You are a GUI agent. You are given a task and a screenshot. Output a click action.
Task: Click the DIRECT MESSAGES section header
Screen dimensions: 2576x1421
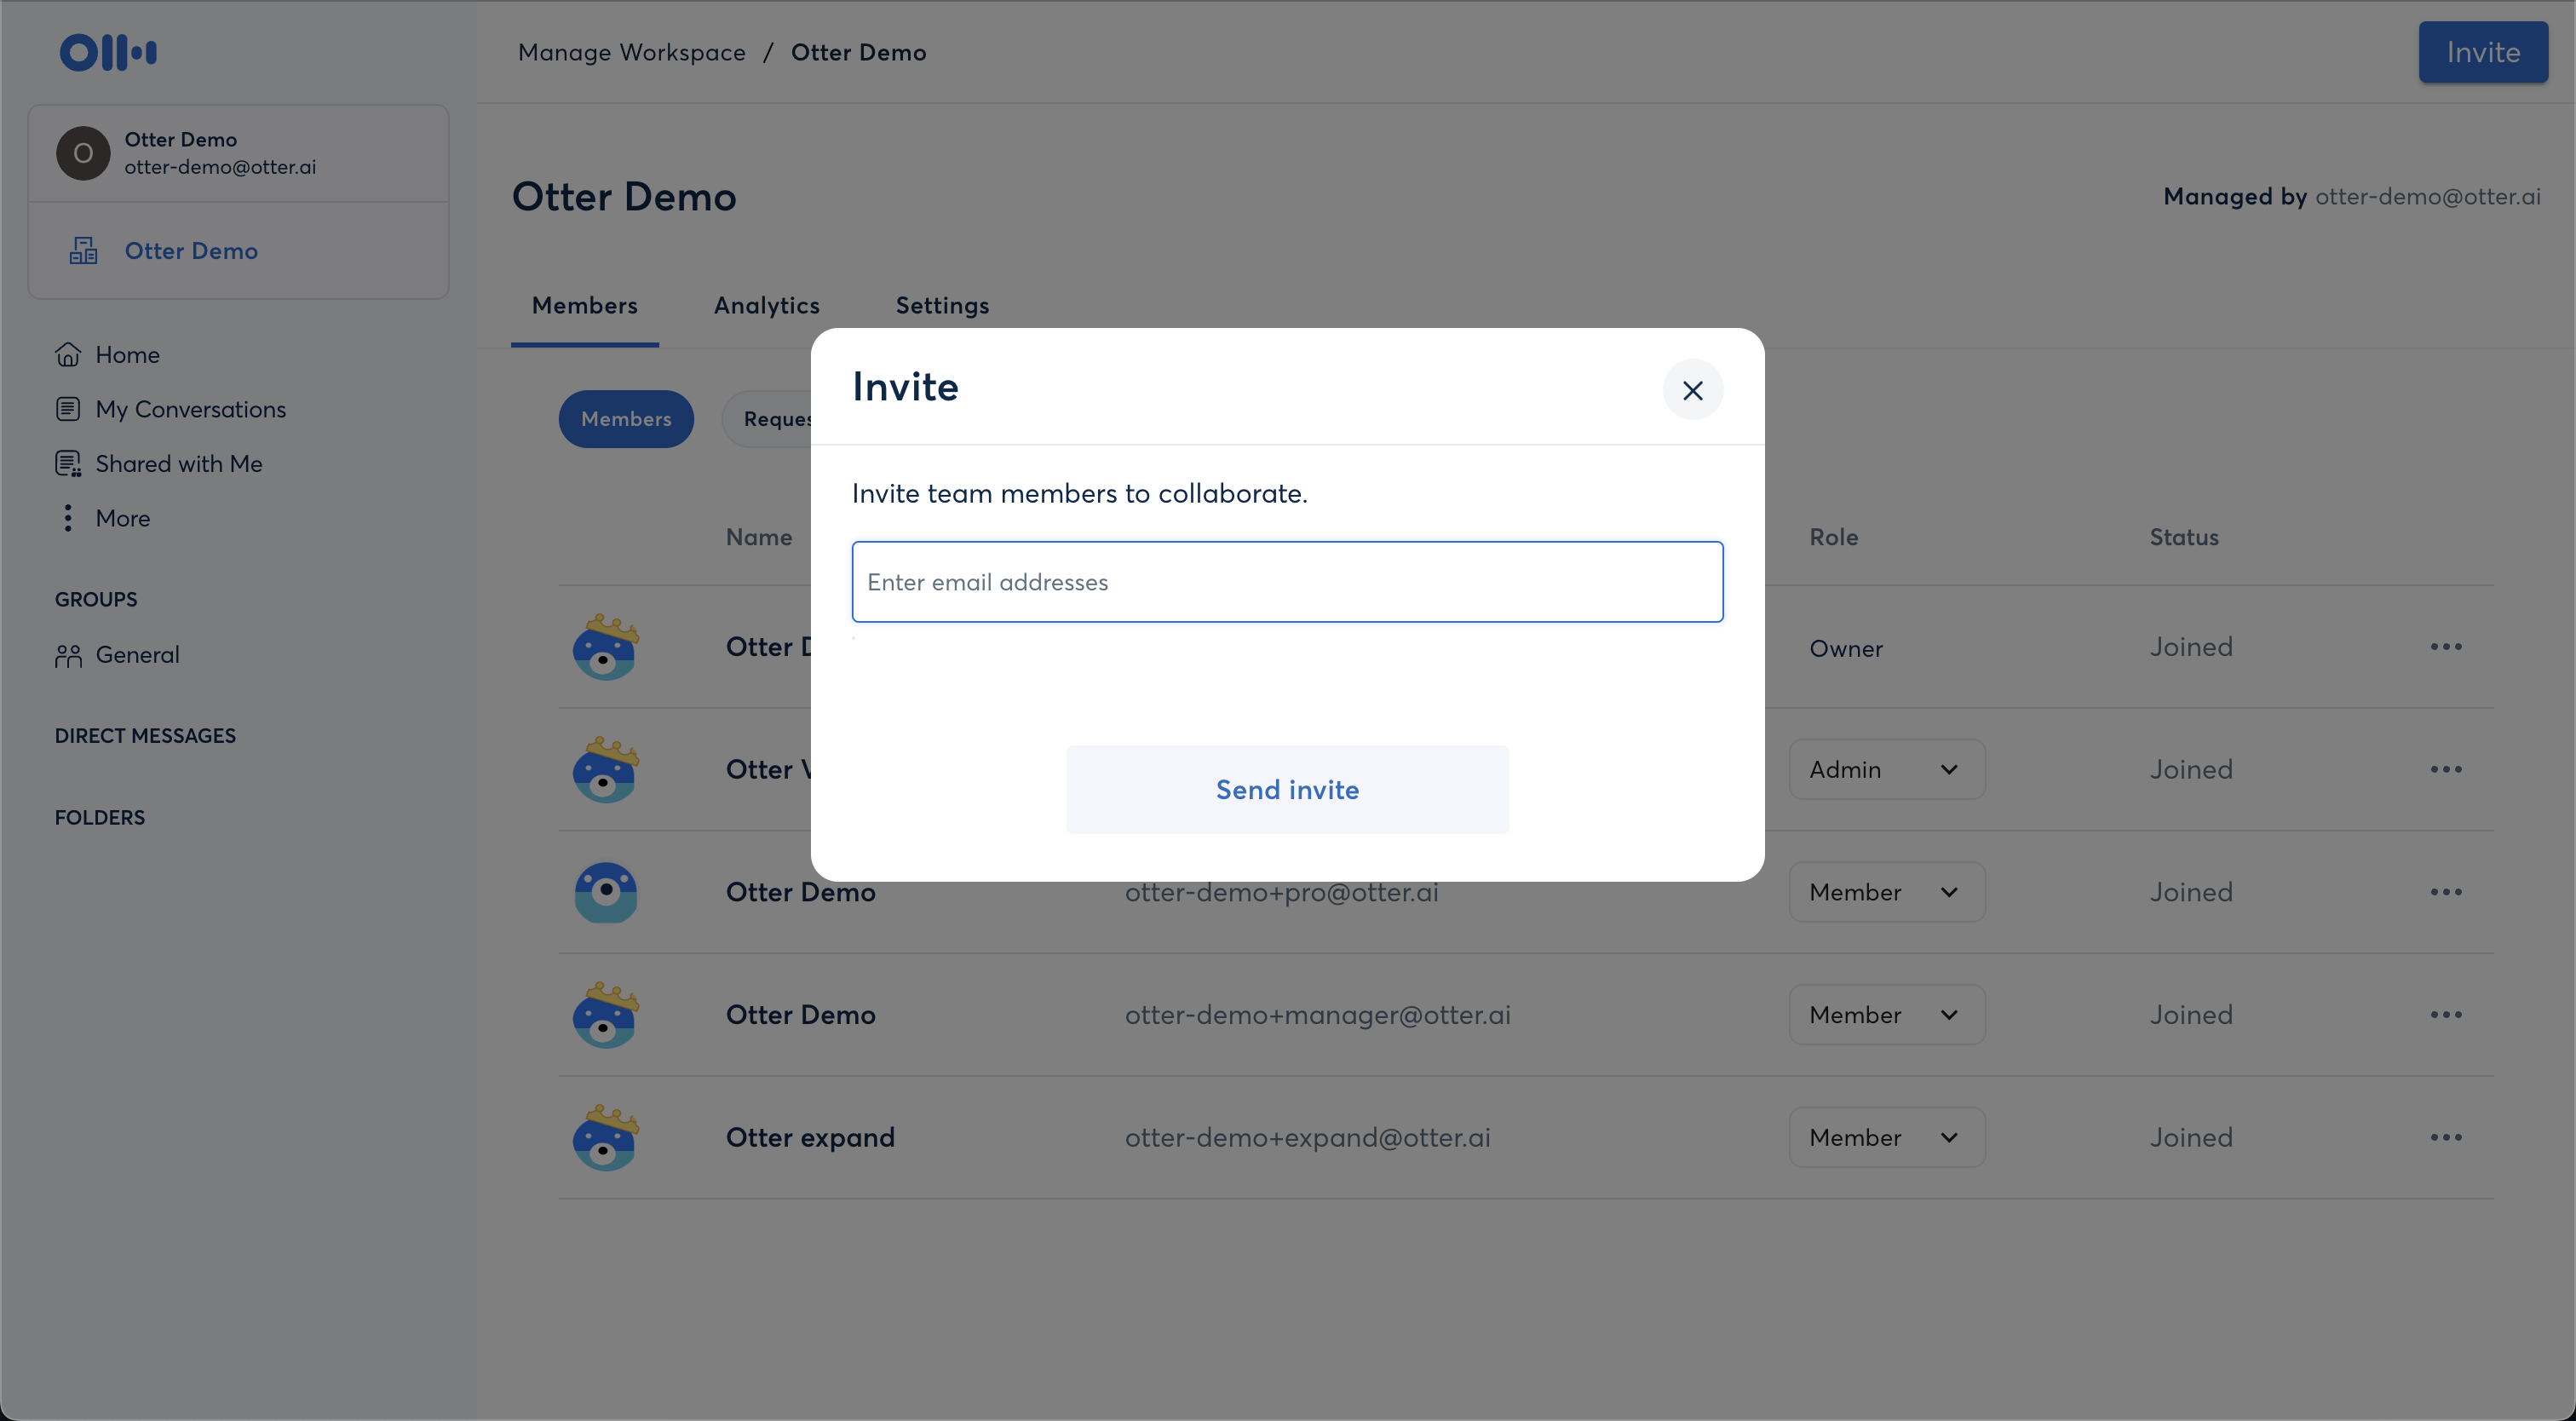click(x=145, y=736)
